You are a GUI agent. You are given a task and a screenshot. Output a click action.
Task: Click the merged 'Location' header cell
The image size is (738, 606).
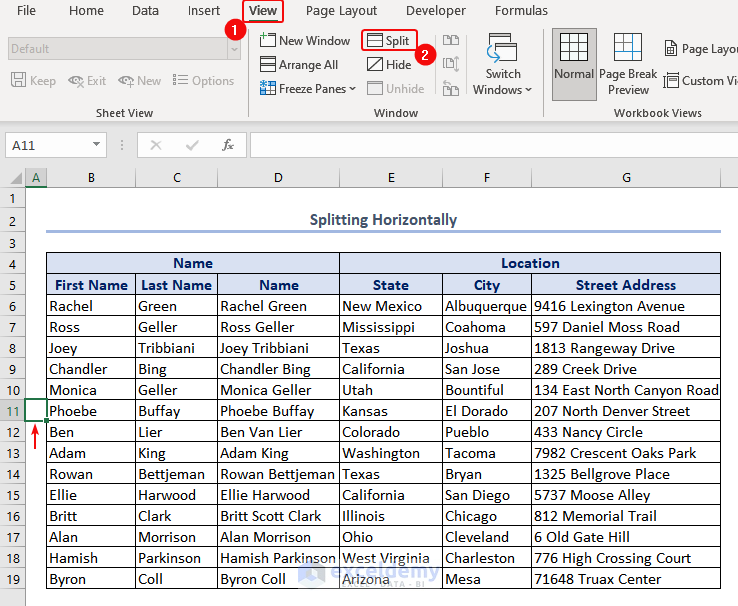click(530, 263)
